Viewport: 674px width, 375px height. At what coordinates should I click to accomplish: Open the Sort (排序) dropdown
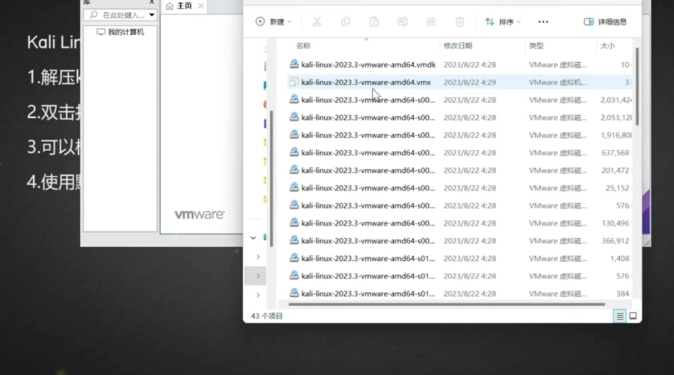(502, 22)
